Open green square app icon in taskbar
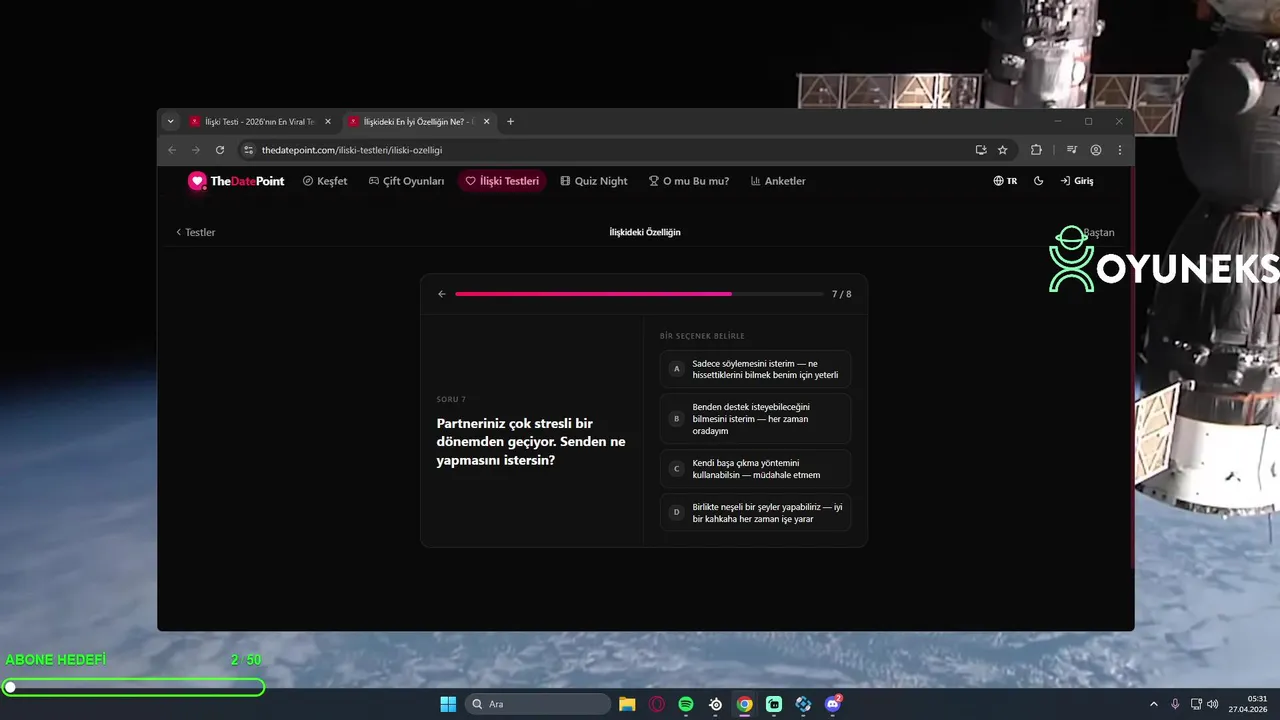The height and width of the screenshot is (720, 1280). [x=774, y=704]
